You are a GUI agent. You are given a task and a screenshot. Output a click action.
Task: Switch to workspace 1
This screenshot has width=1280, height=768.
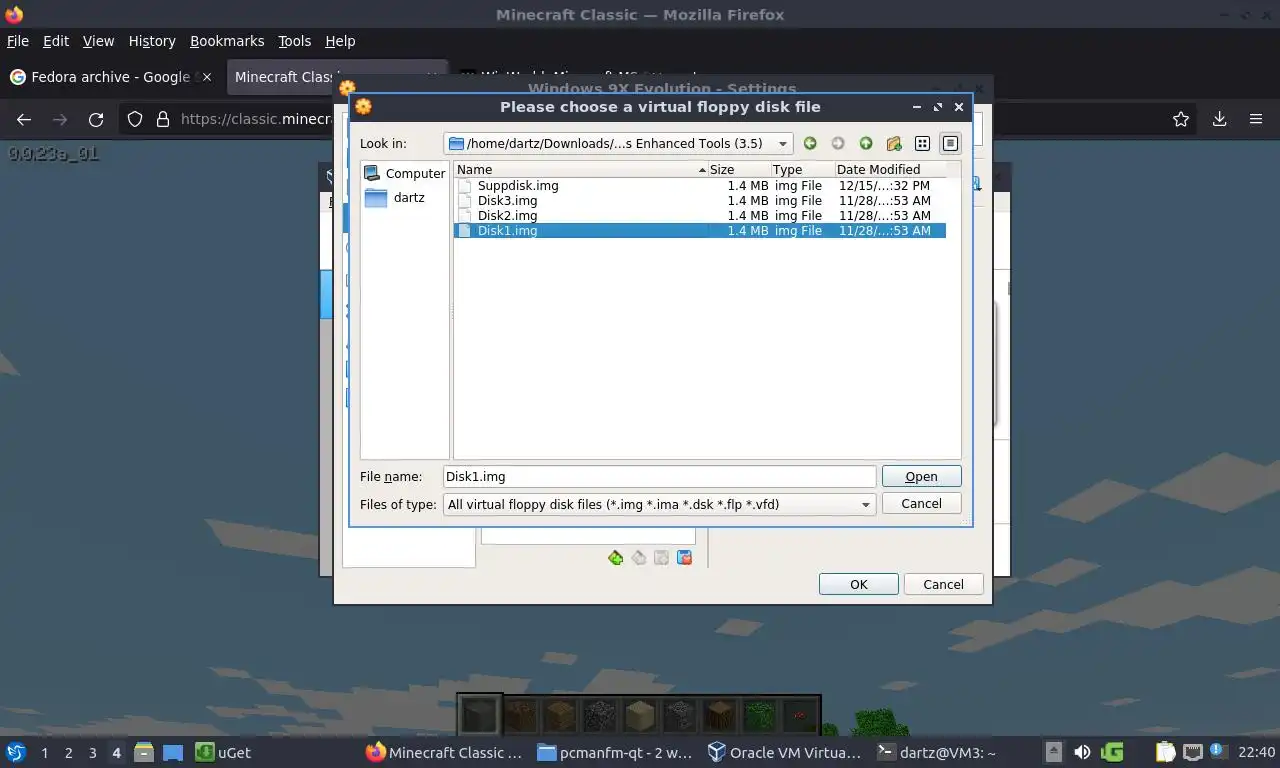coord(44,752)
